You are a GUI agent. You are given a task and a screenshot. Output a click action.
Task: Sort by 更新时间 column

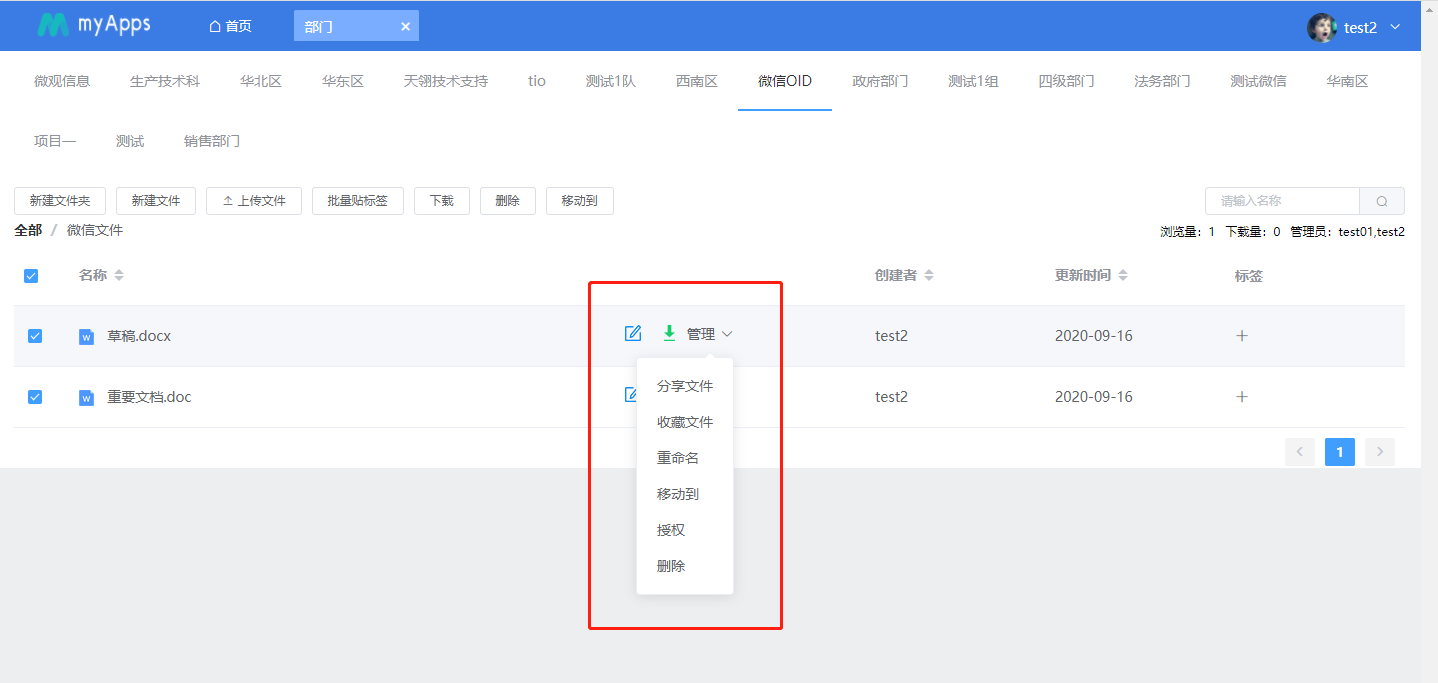coord(1123,275)
